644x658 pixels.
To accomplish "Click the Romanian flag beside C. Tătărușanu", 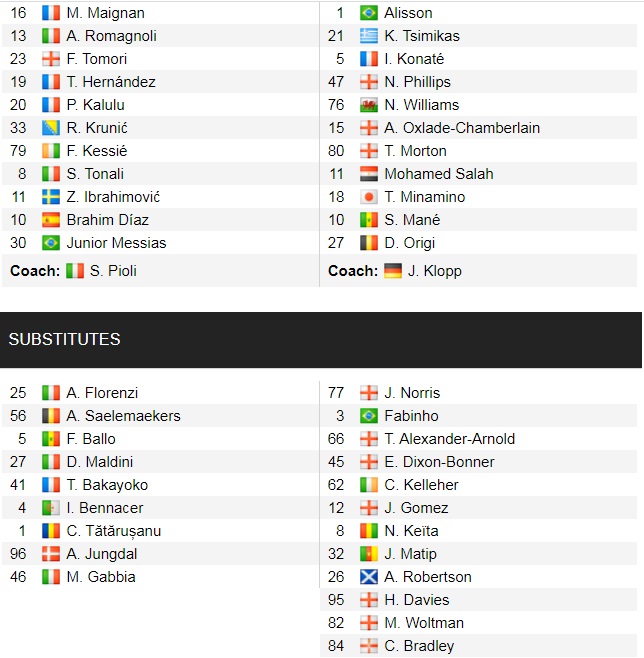I will tap(51, 531).
